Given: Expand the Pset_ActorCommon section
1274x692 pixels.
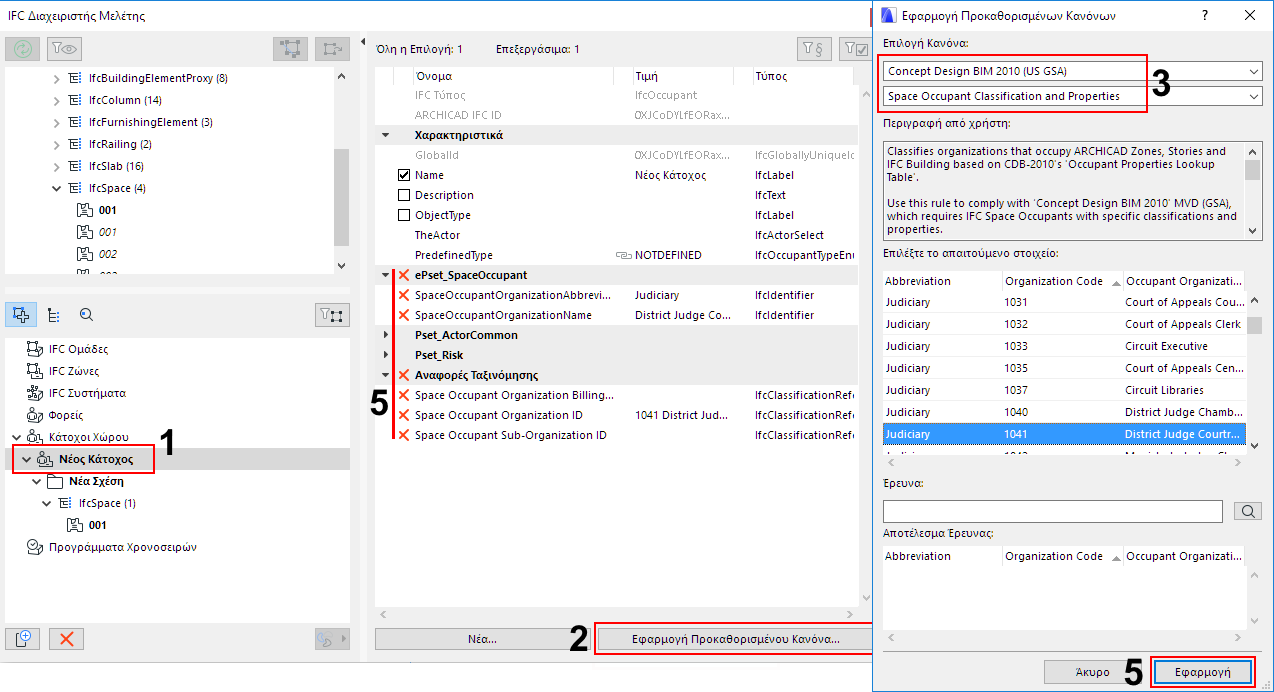Looking at the screenshot, I should [x=386, y=335].
